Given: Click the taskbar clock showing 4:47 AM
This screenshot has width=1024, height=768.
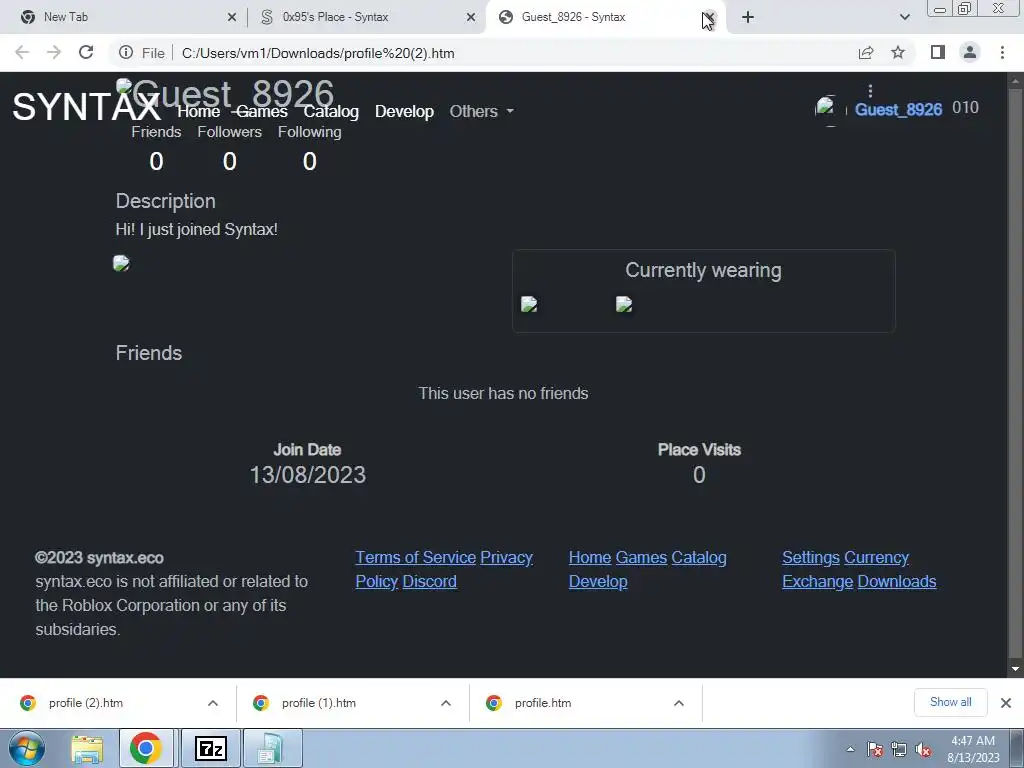Looking at the screenshot, I should pyautogui.click(x=973, y=749).
